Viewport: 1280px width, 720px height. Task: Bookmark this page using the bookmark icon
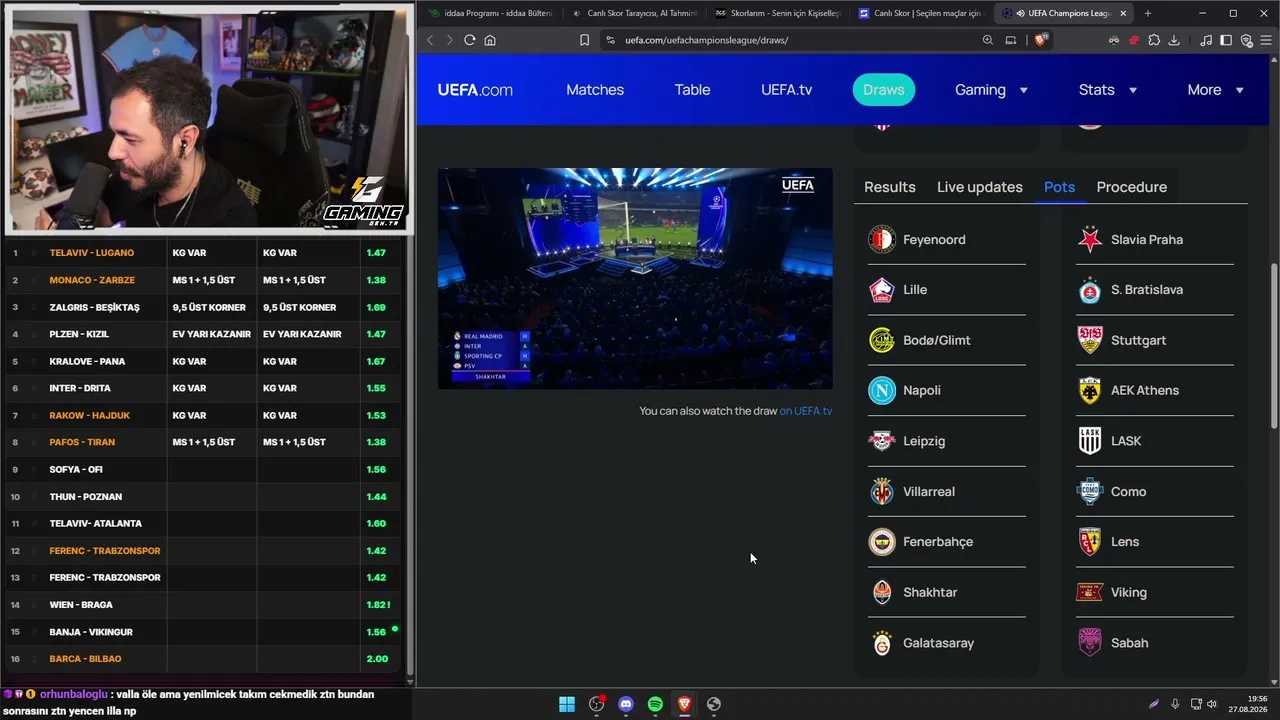pos(584,40)
